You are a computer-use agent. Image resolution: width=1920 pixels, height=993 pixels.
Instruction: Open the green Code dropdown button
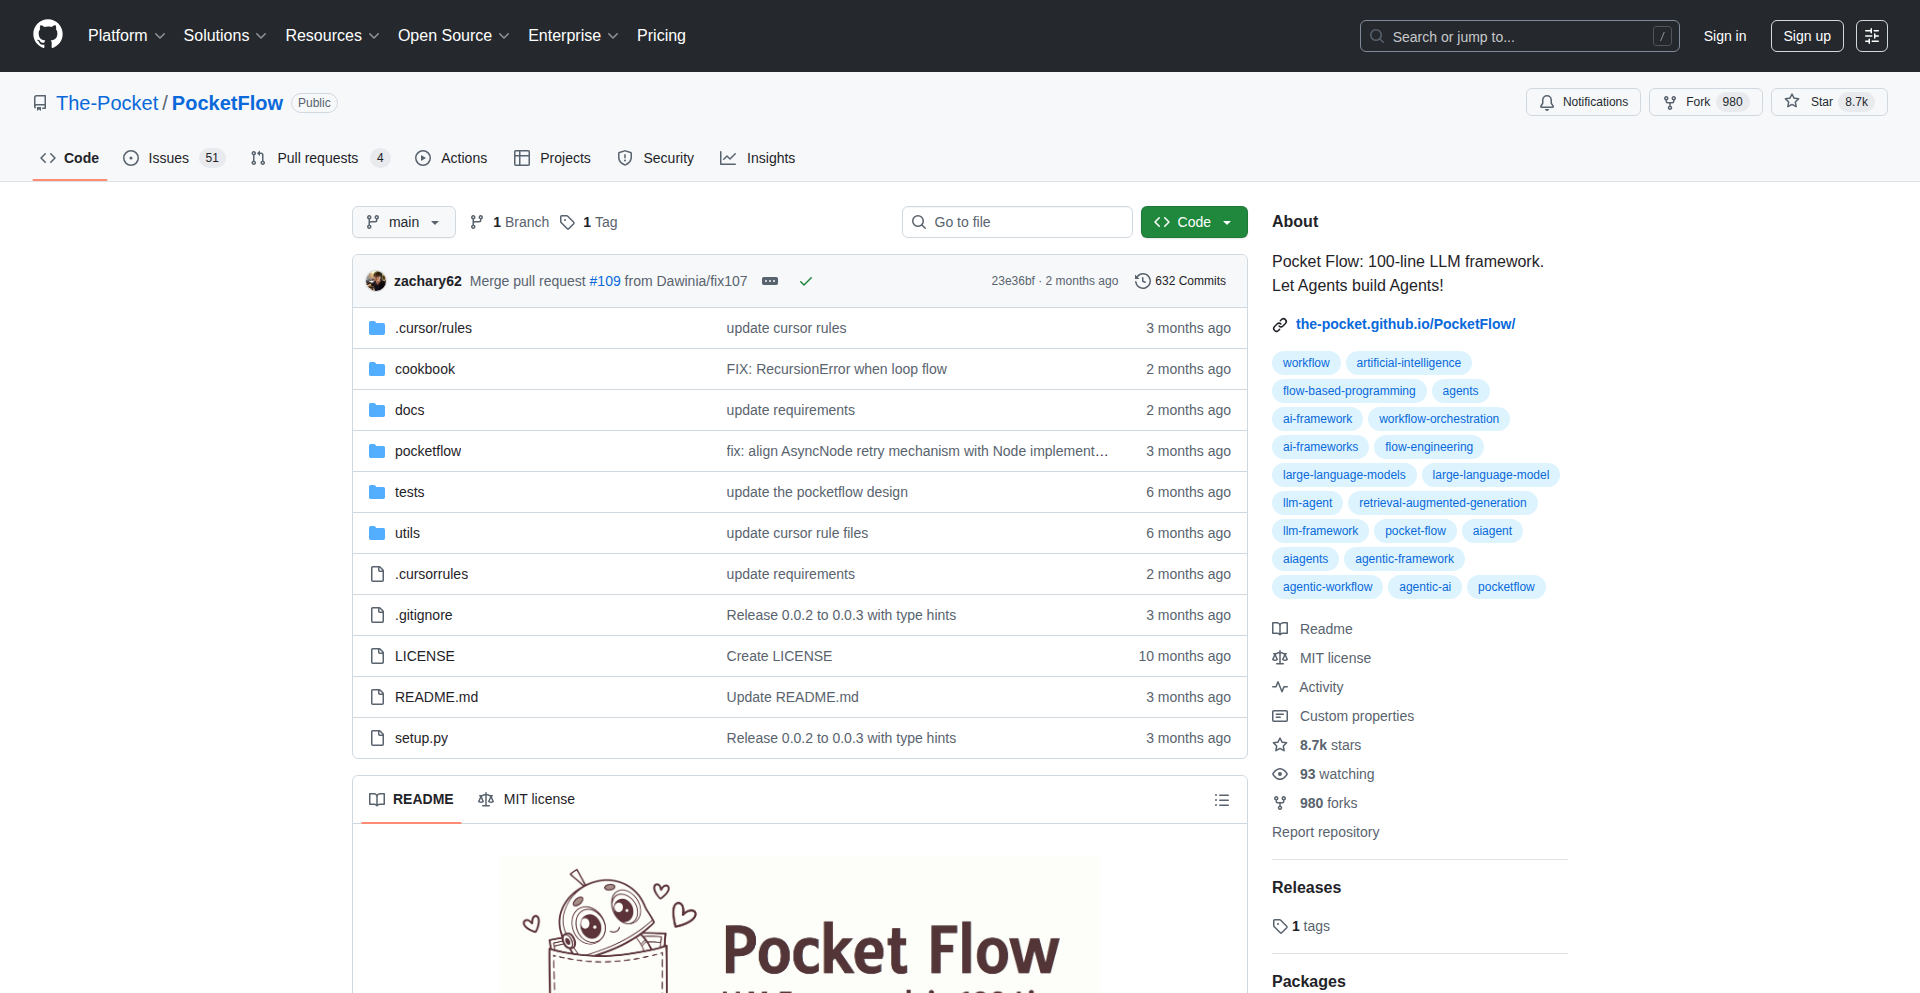click(1194, 222)
